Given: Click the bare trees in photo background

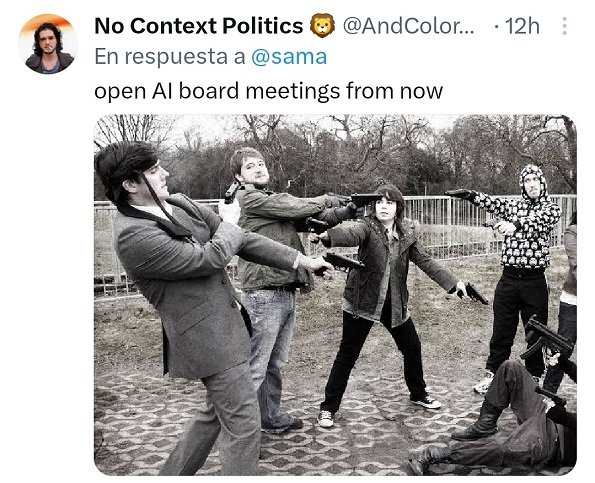Looking at the screenshot, I should [335, 152].
